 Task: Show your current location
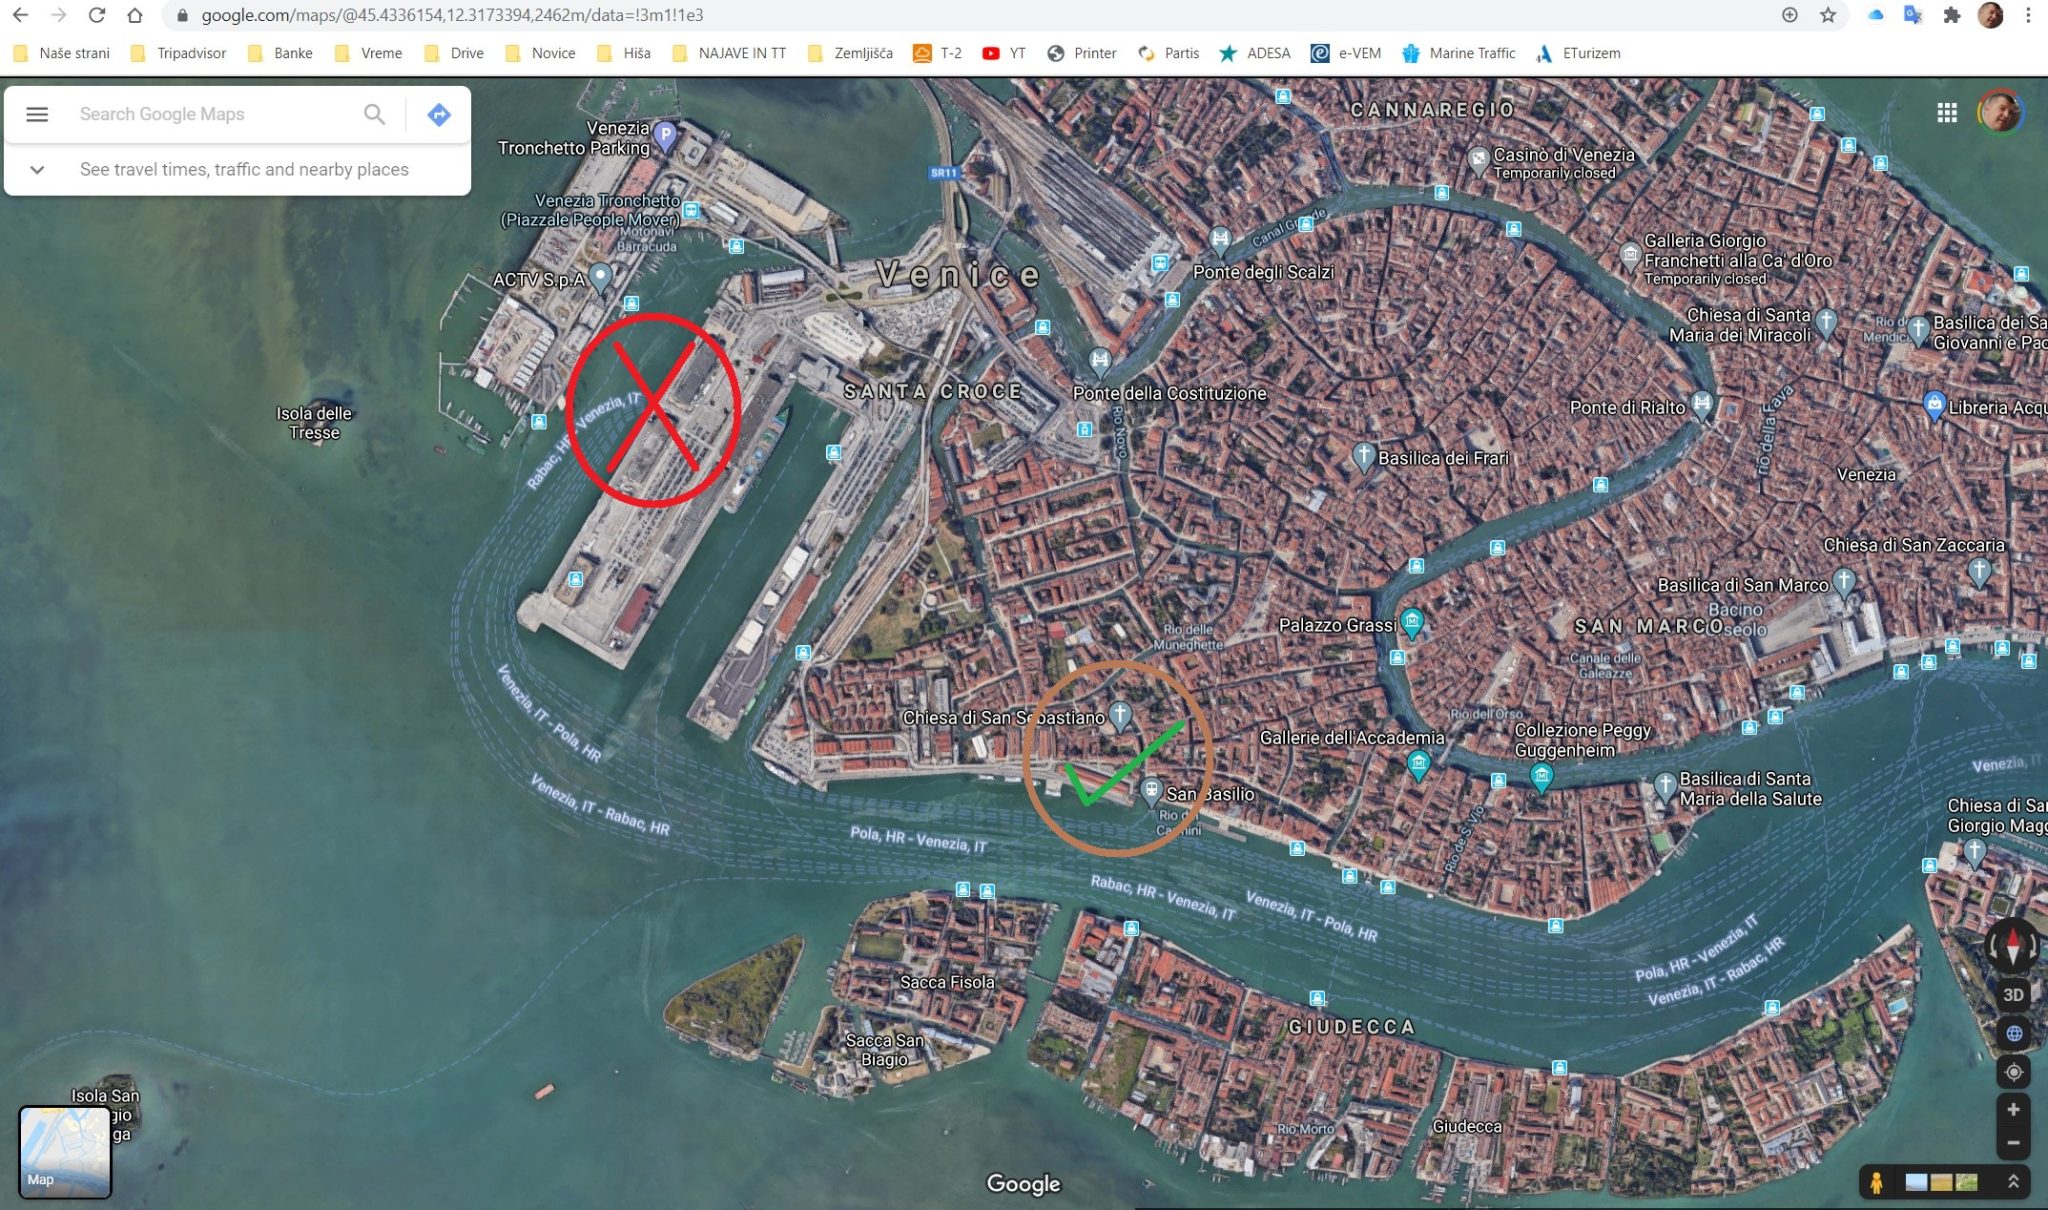click(2013, 1072)
